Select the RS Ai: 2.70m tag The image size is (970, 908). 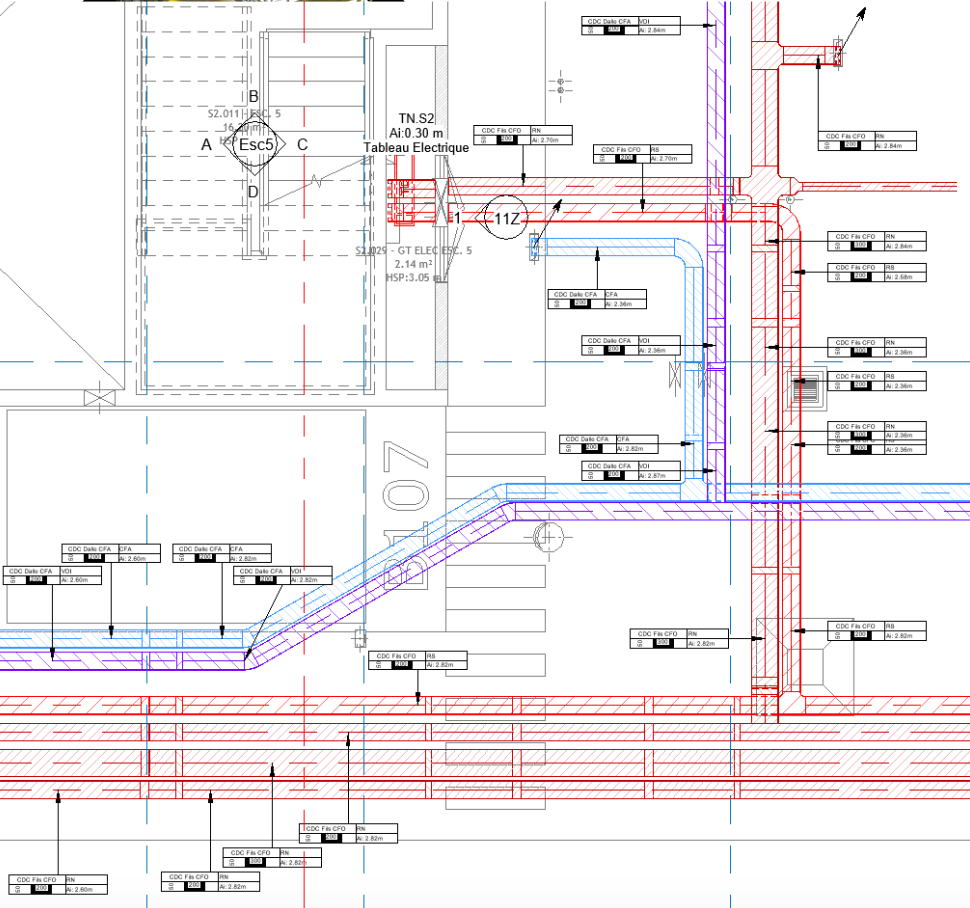coord(642,153)
